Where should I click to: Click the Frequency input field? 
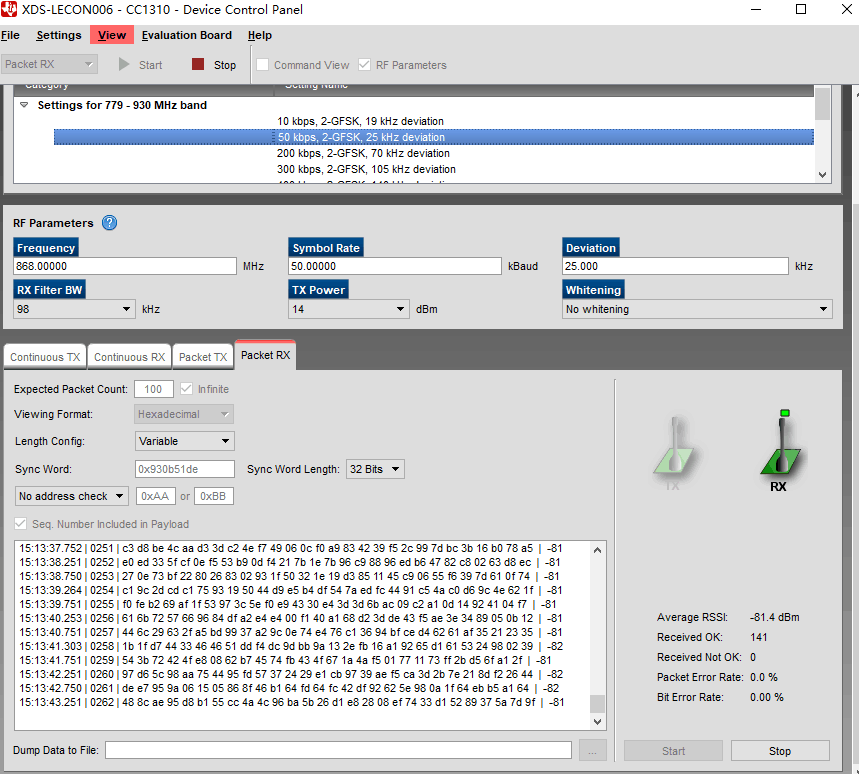[125, 266]
